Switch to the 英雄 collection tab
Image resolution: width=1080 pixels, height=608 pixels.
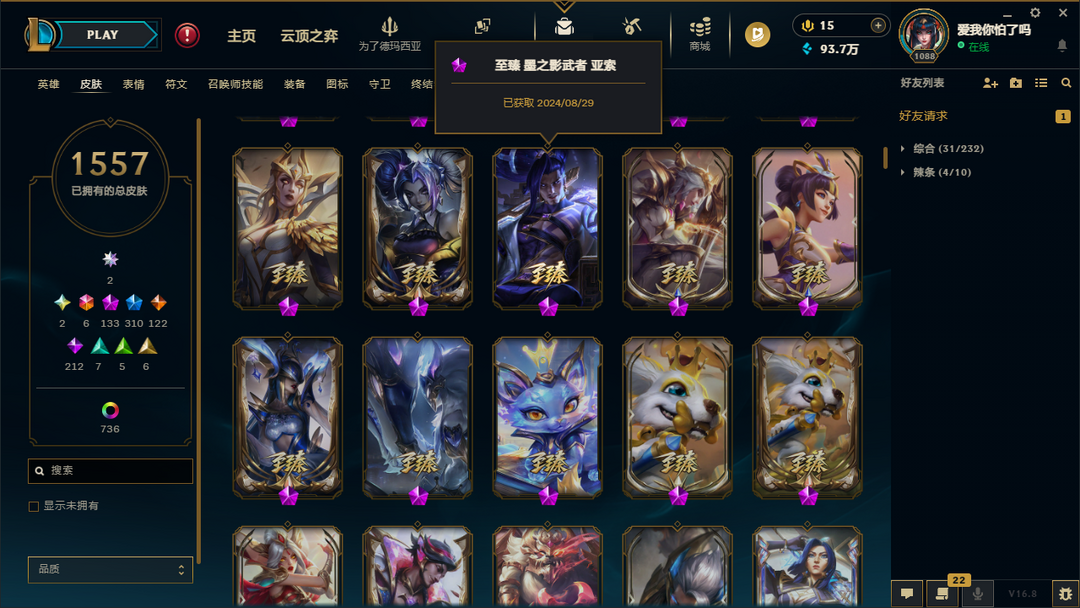[48, 84]
